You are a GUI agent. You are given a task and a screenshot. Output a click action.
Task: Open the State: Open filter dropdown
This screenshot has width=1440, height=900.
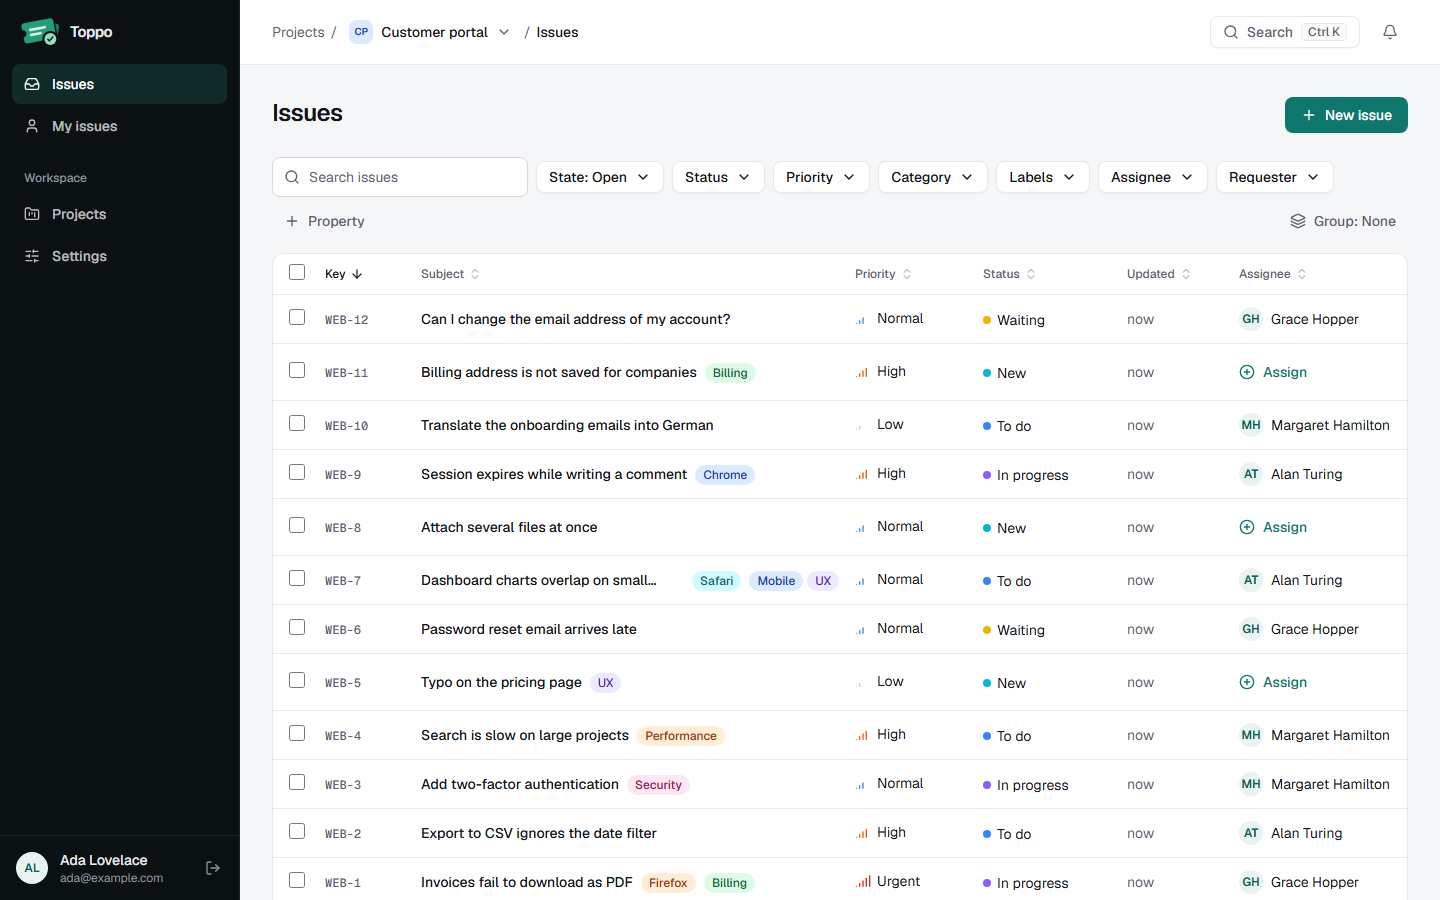click(x=600, y=177)
